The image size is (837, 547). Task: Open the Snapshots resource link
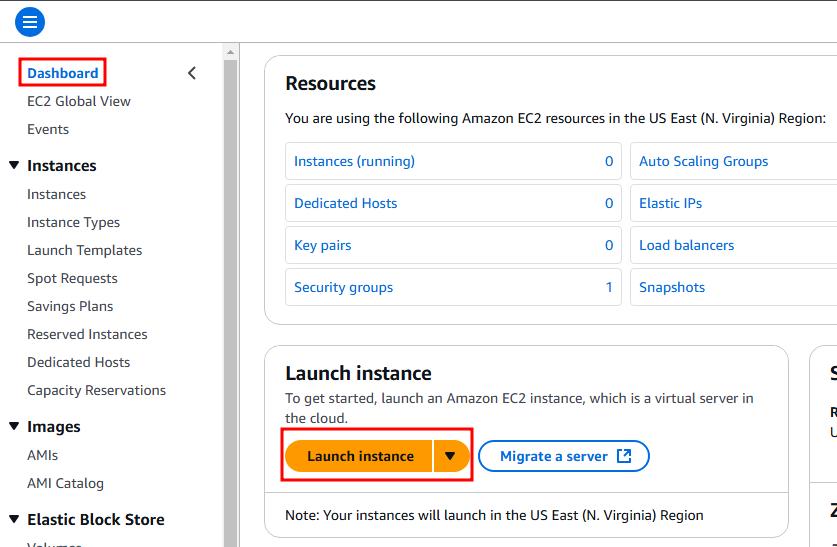pos(672,287)
